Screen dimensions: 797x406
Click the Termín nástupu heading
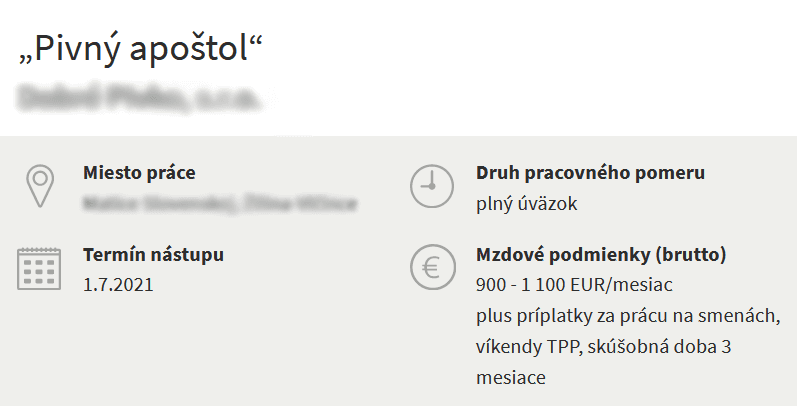tap(153, 254)
